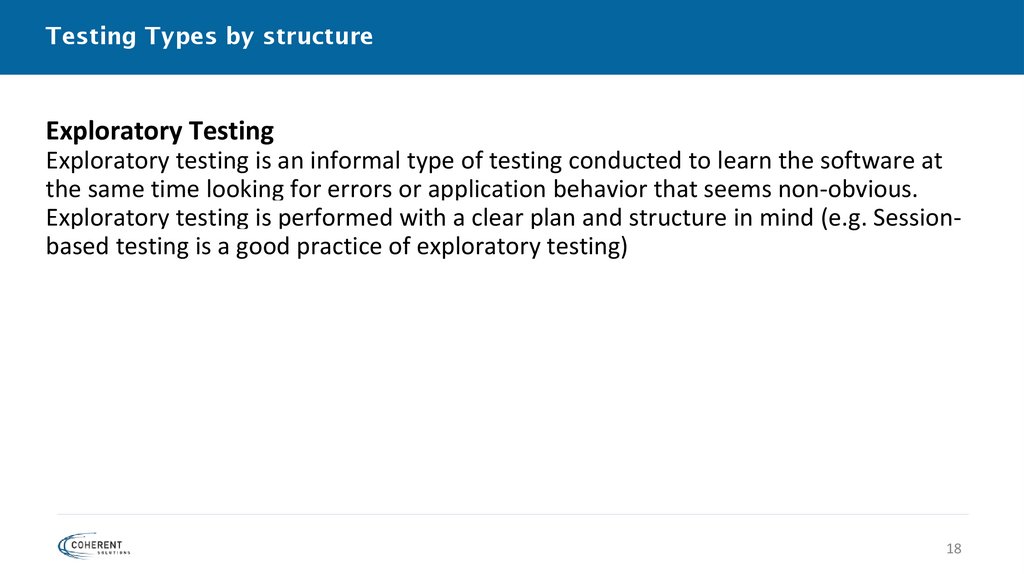Click the word "performed"

338,218
